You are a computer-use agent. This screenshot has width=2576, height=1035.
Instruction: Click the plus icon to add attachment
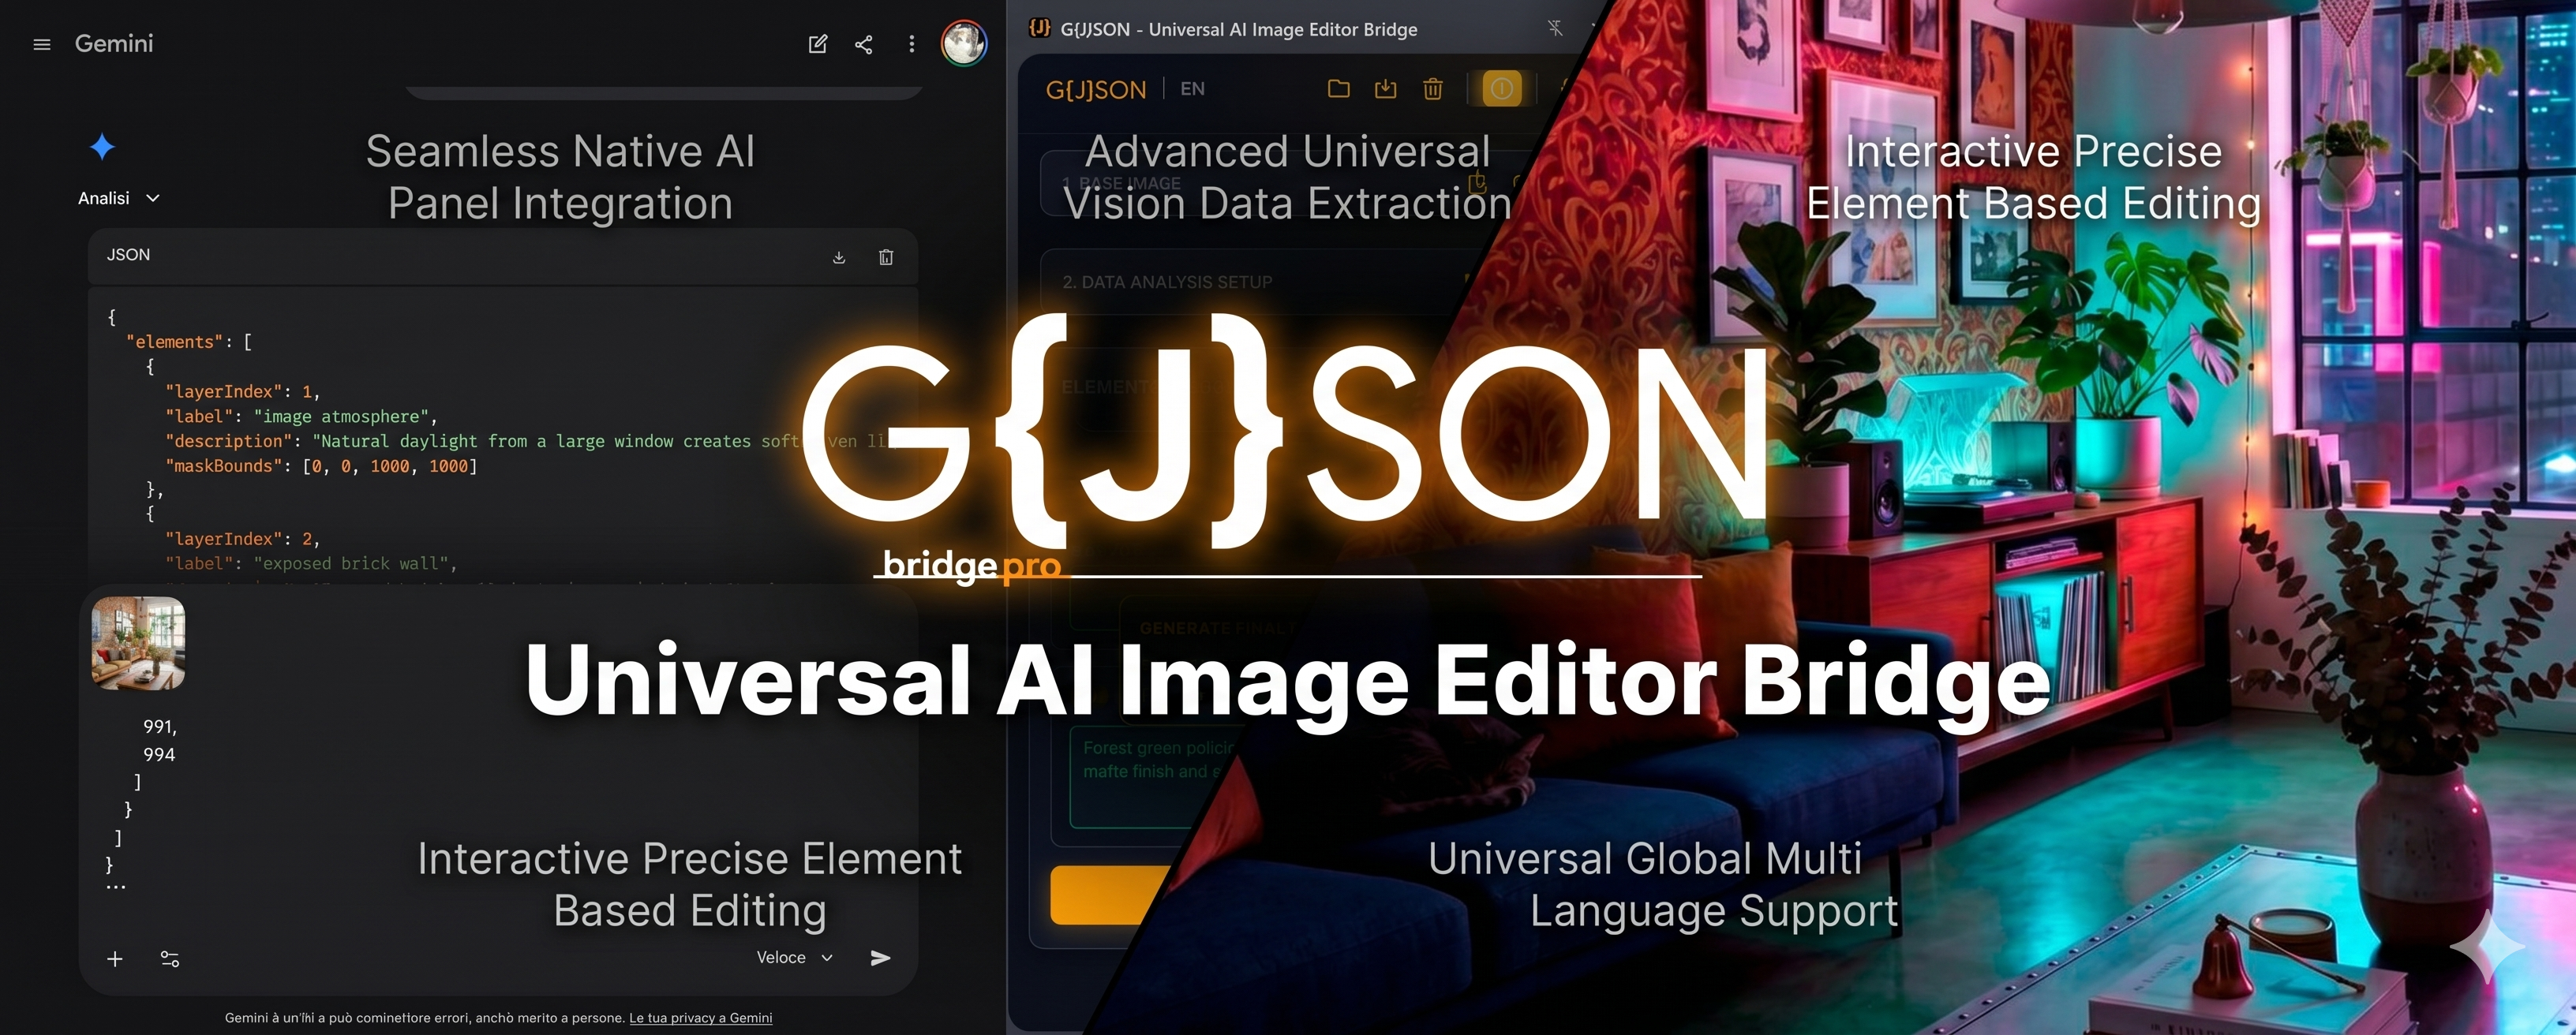[x=115, y=959]
